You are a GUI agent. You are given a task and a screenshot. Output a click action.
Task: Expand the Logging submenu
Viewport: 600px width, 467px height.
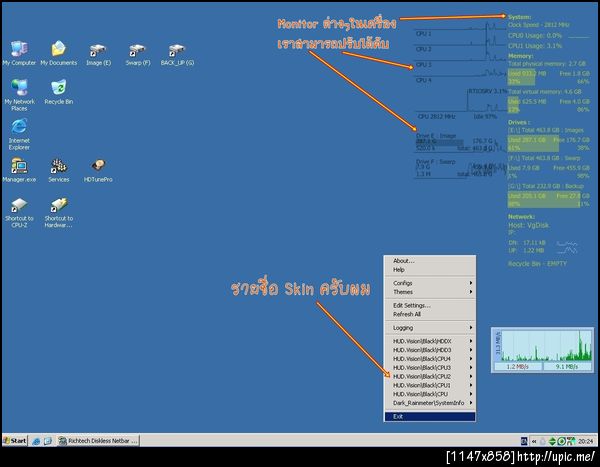[x=430, y=328]
